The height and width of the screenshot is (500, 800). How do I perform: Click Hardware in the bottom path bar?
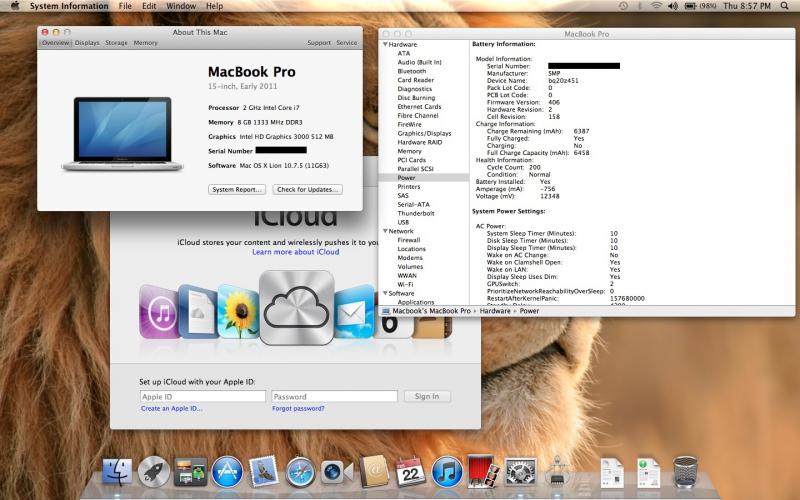click(494, 311)
